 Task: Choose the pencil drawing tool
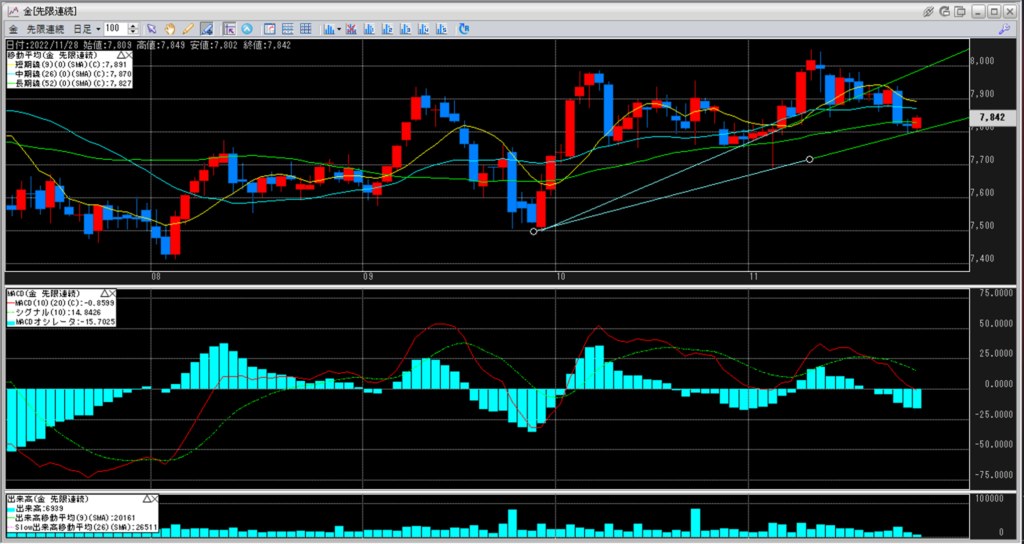(188, 29)
